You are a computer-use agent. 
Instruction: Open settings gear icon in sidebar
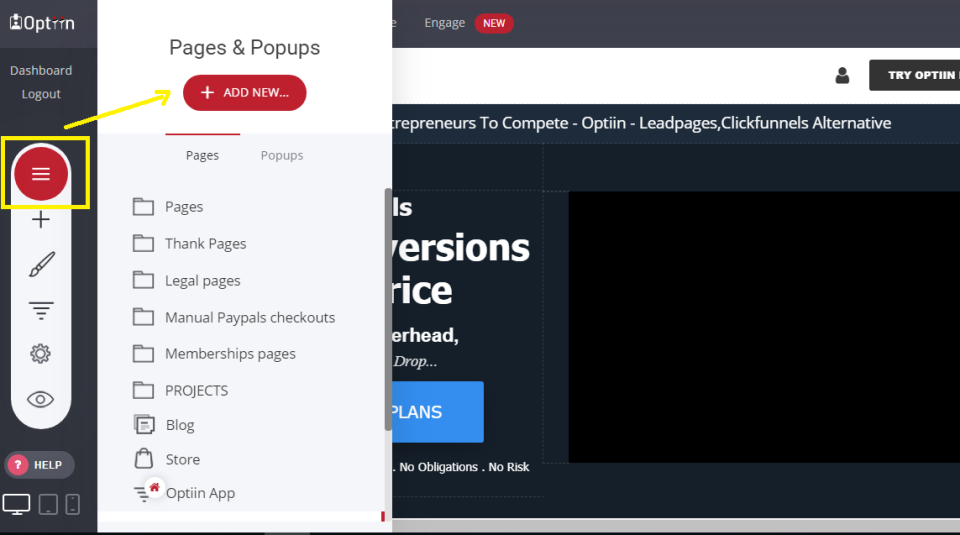[40, 353]
